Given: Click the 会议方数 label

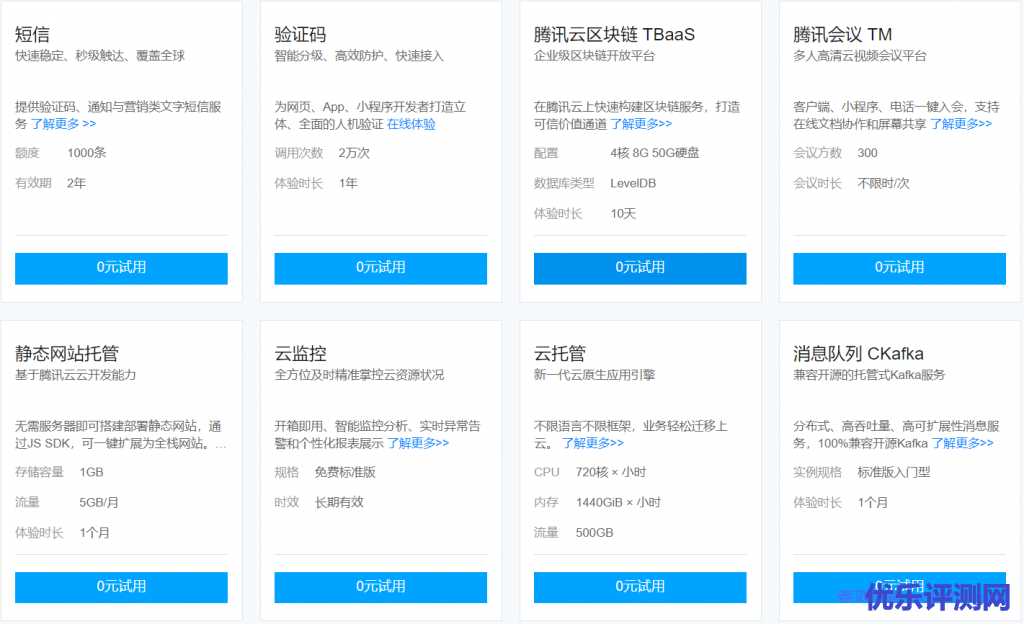Looking at the screenshot, I should coord(818,153).
